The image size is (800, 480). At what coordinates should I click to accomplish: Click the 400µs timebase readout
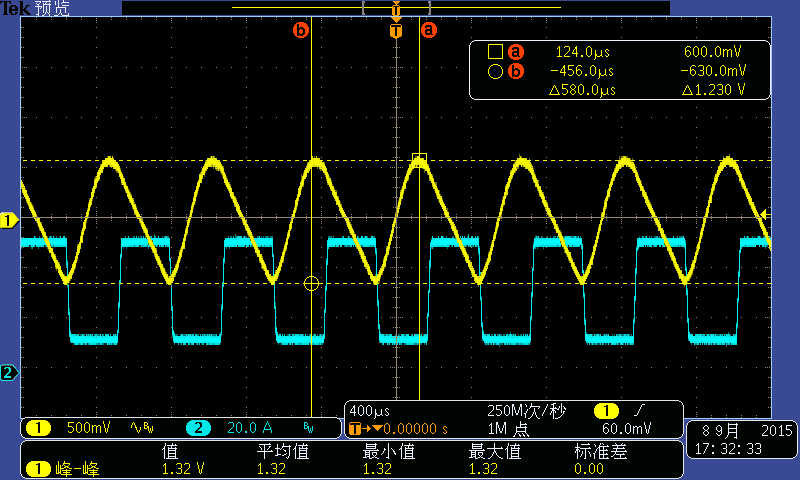tap(370, 411)
